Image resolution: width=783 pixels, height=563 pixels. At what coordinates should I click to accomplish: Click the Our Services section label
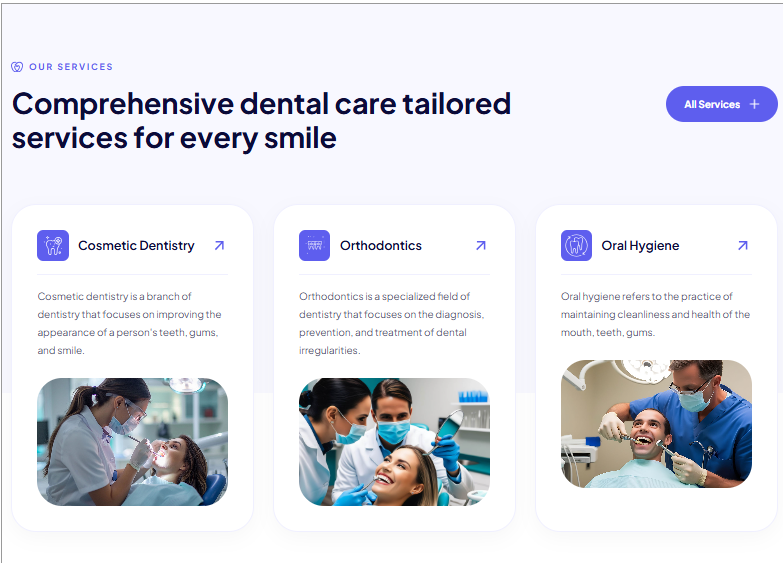pyautogui.click(x=71, y=67)
